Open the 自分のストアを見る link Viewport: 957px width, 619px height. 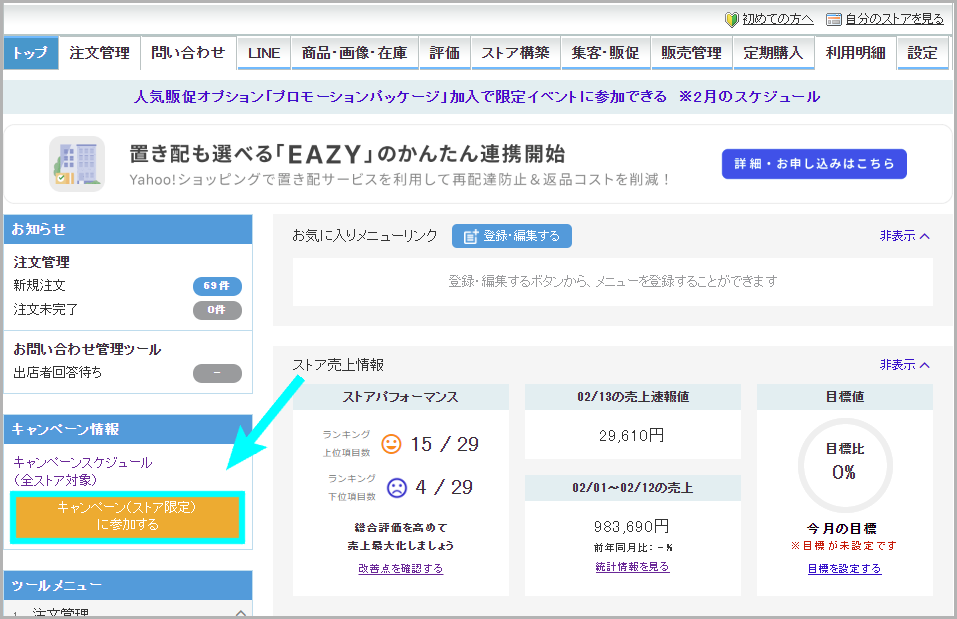[x=894, y=20]
